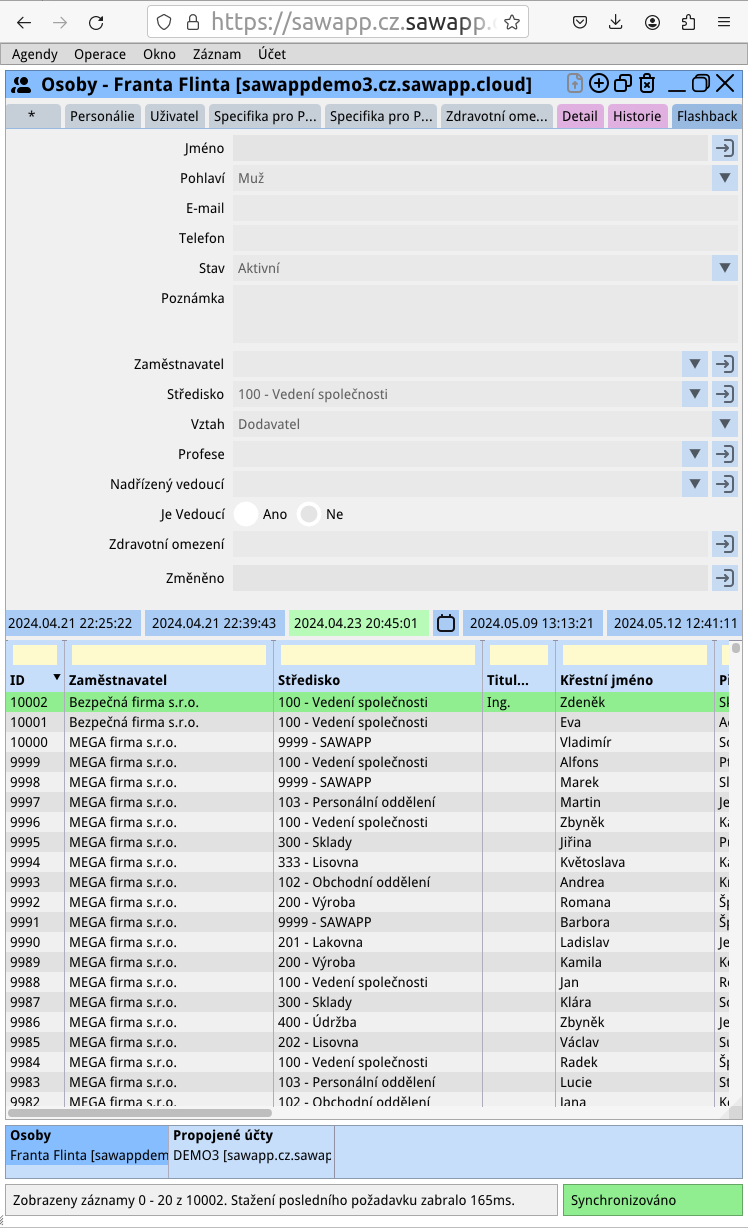This screenshot has height=1228, width=748.
Task: Click the E-mail input field
Action: point(485,208)
